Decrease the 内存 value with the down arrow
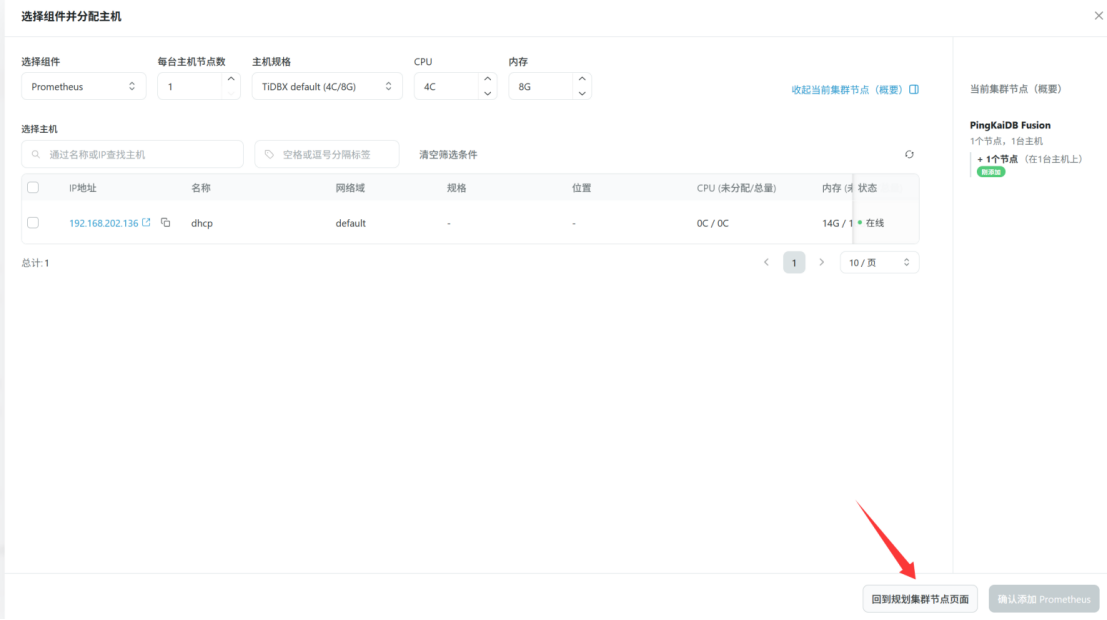1107x620 pixels. 582,93
